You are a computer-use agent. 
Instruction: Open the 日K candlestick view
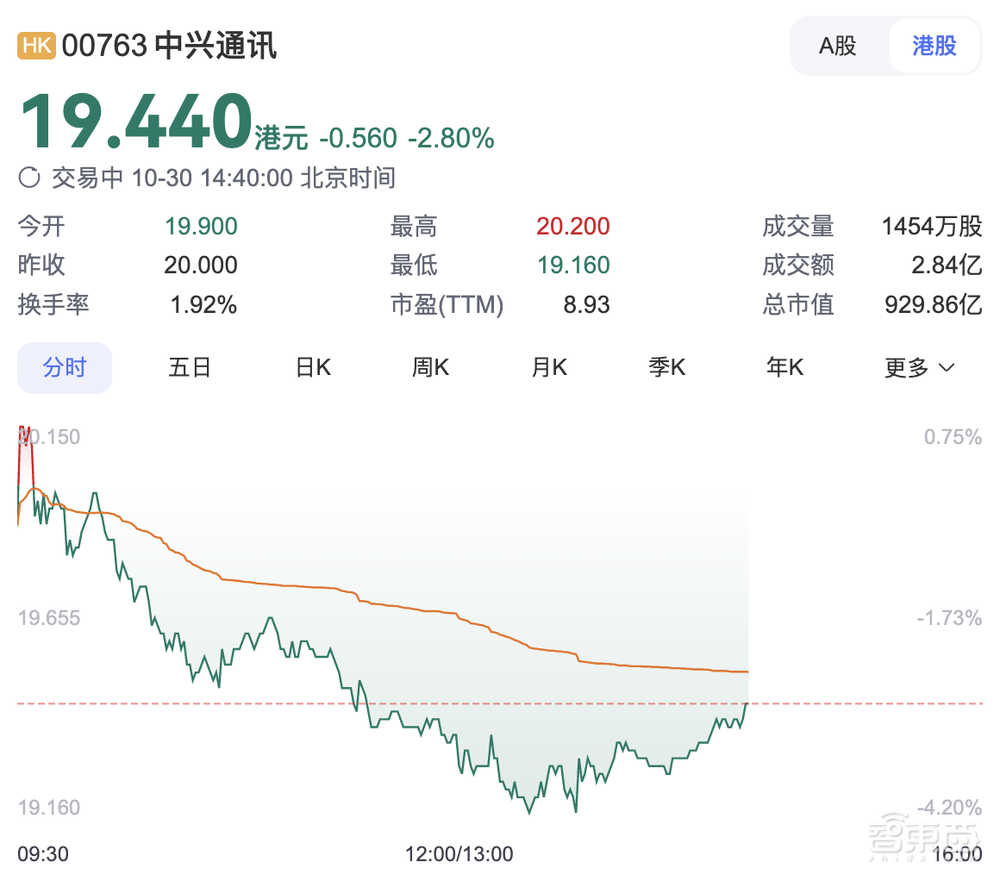312,367
